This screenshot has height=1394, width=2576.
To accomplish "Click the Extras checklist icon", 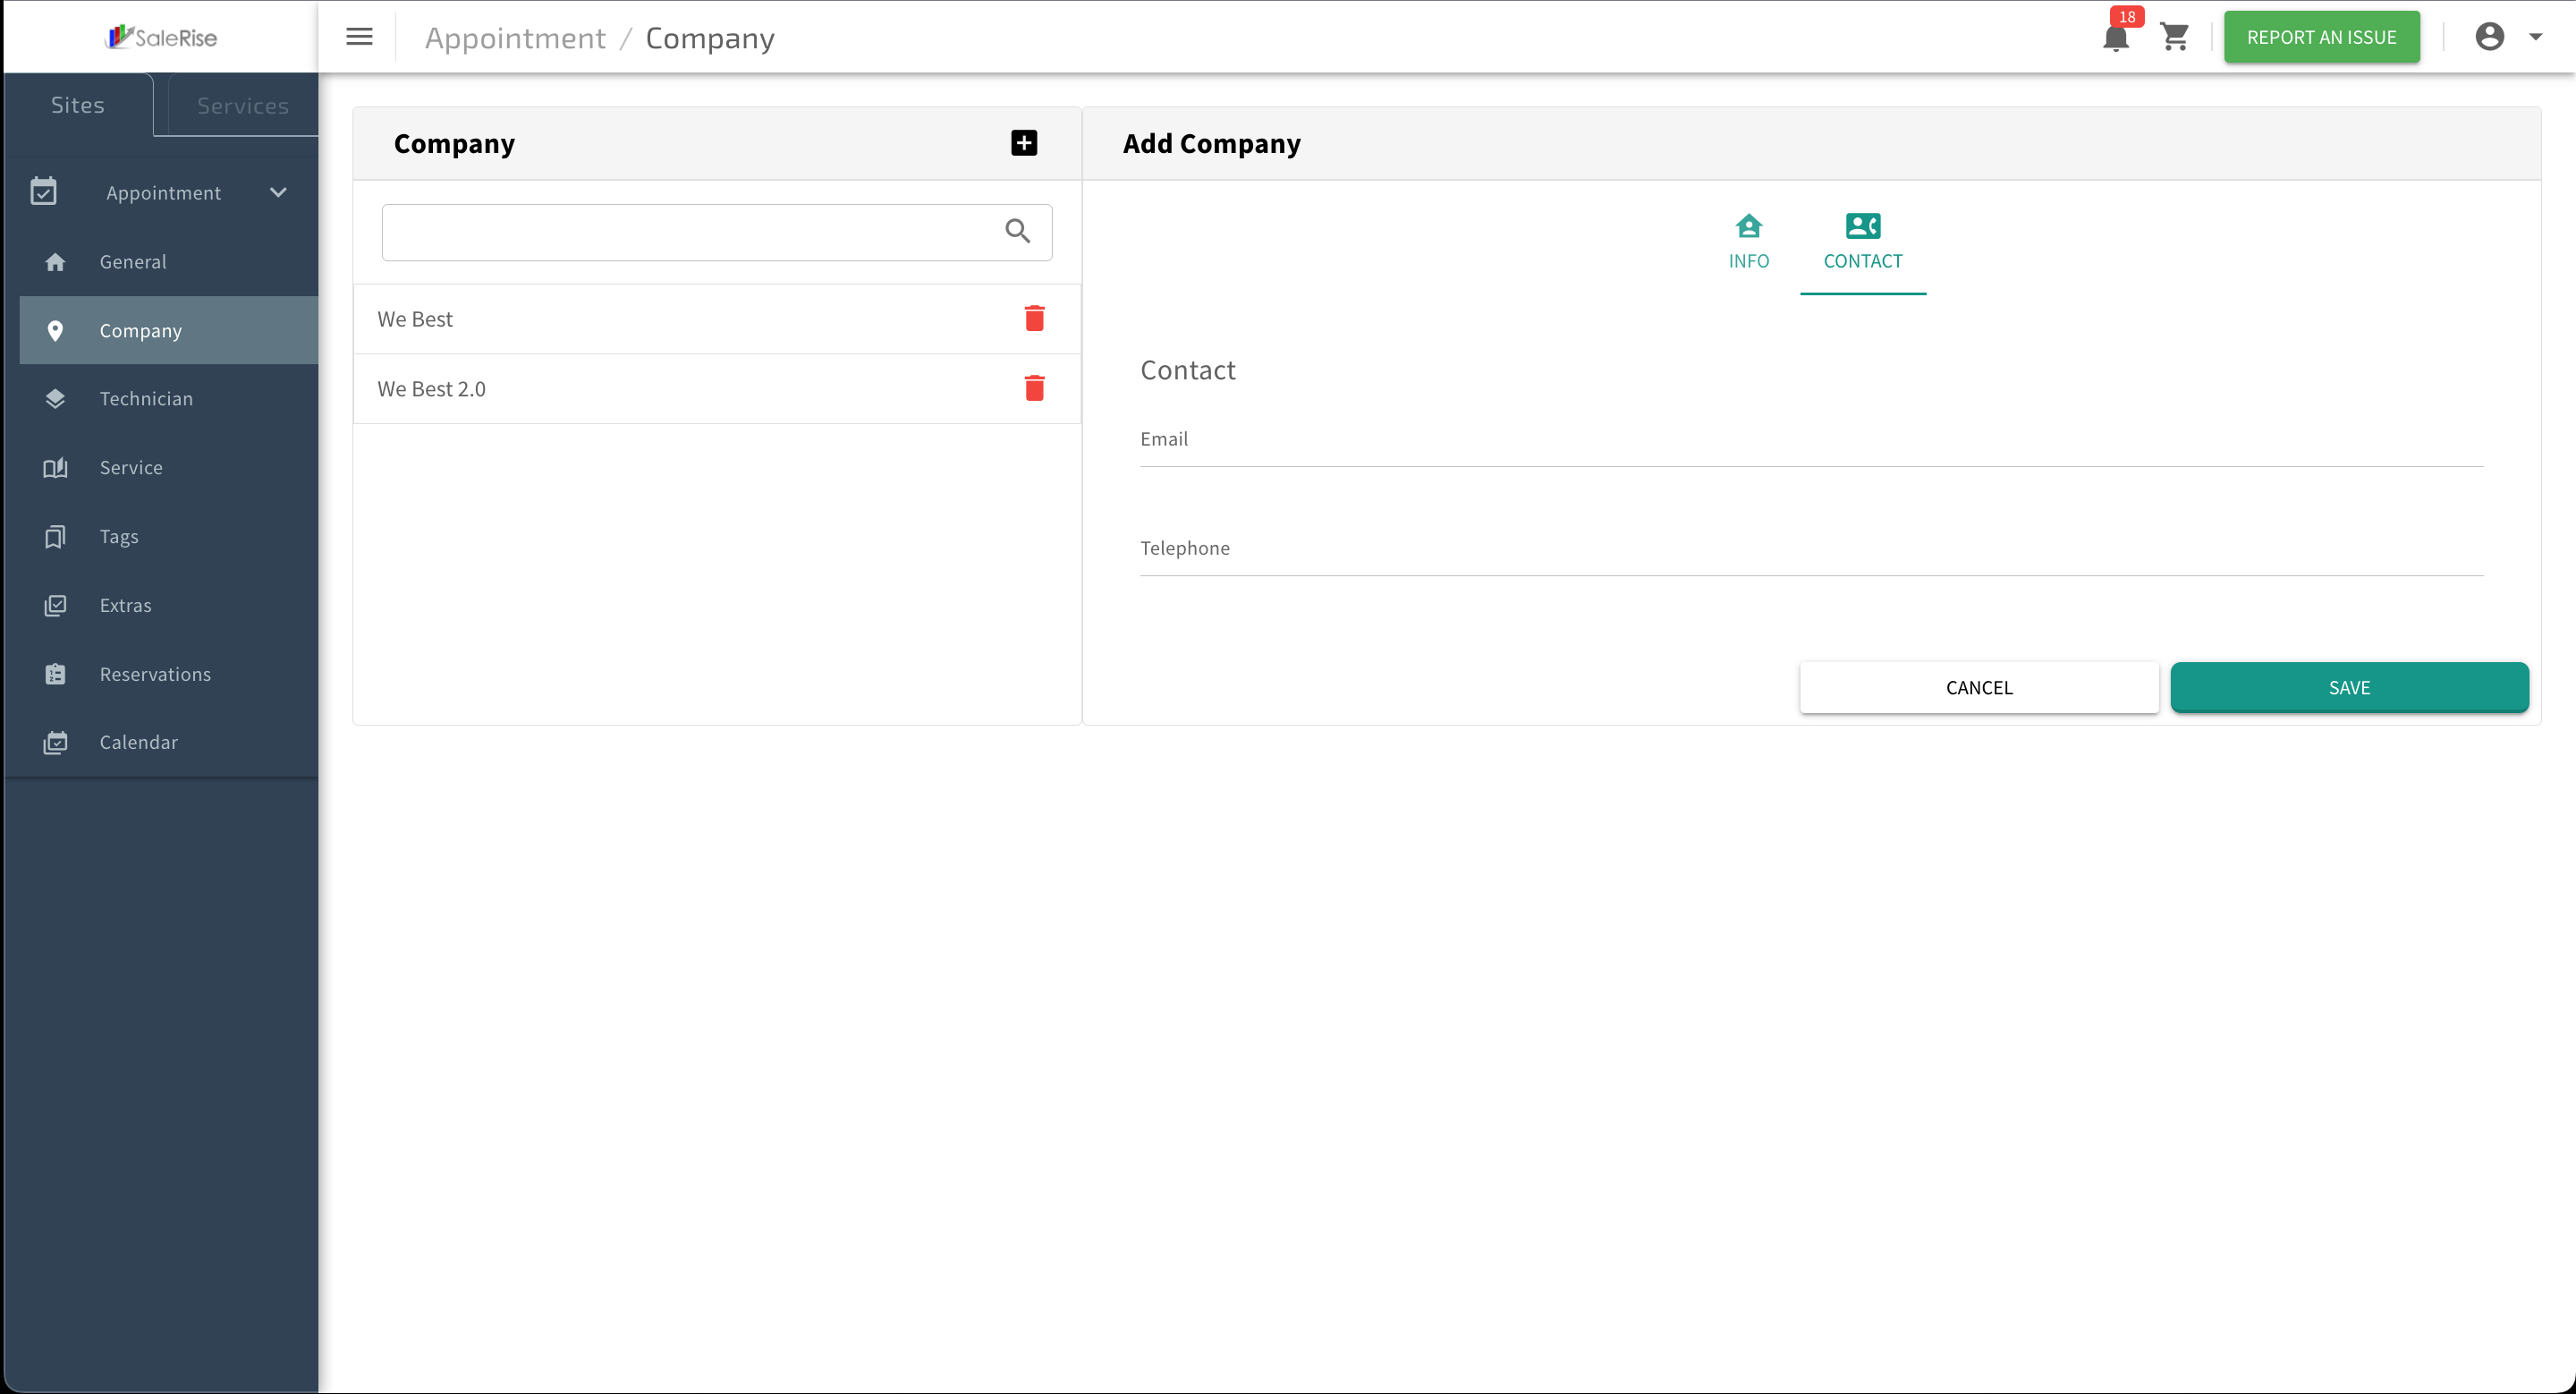I will (55, 606).
